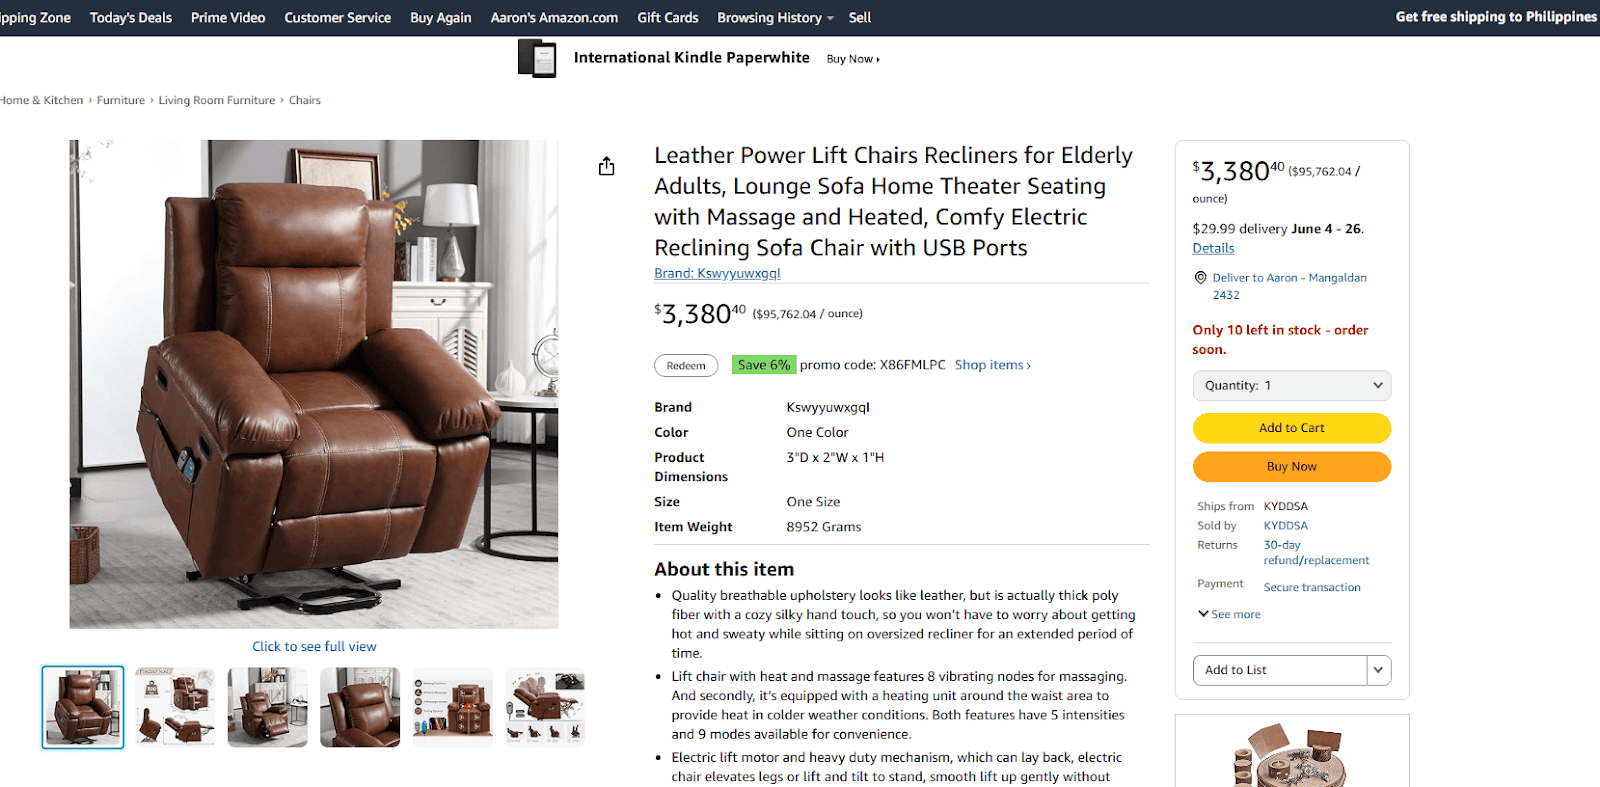Click the deliver-to location pin icon
Image resolution: width=1600 pixels, height=787 pixels.
click(1200, 278)
